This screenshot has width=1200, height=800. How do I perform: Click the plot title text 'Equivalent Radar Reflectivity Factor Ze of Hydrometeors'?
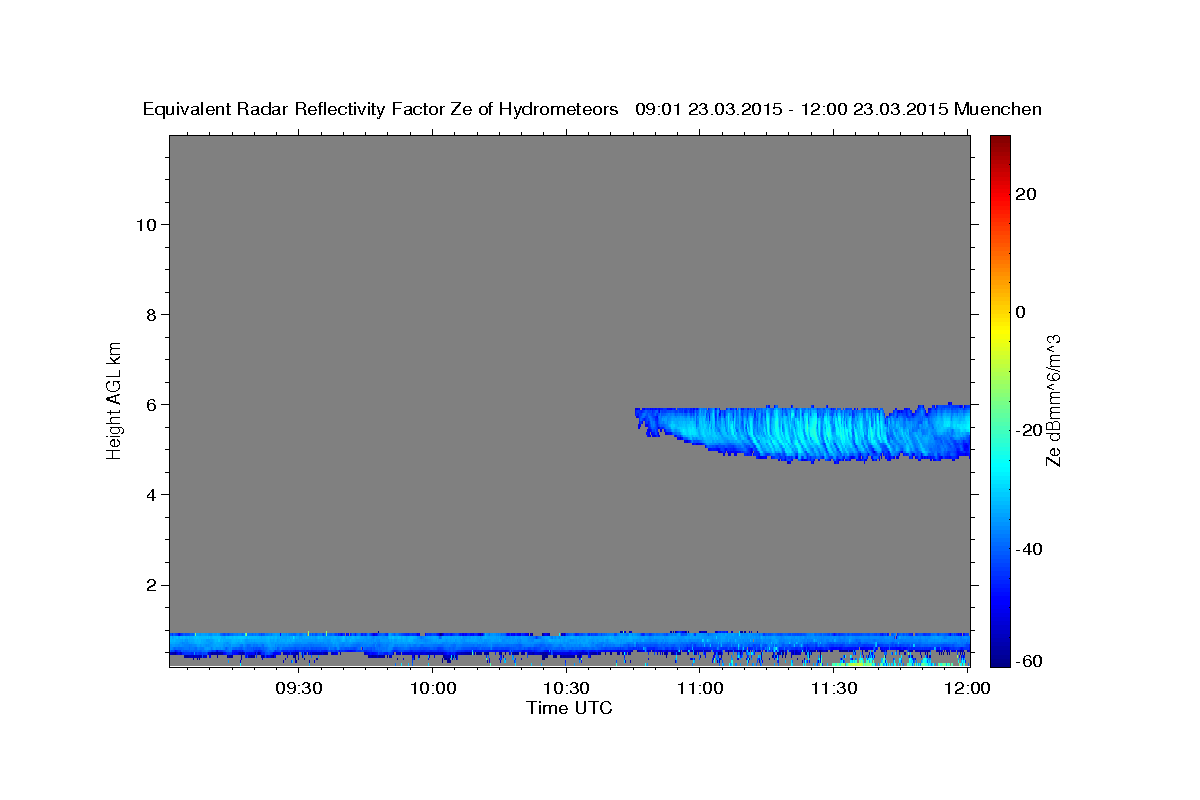click(381, 110)
